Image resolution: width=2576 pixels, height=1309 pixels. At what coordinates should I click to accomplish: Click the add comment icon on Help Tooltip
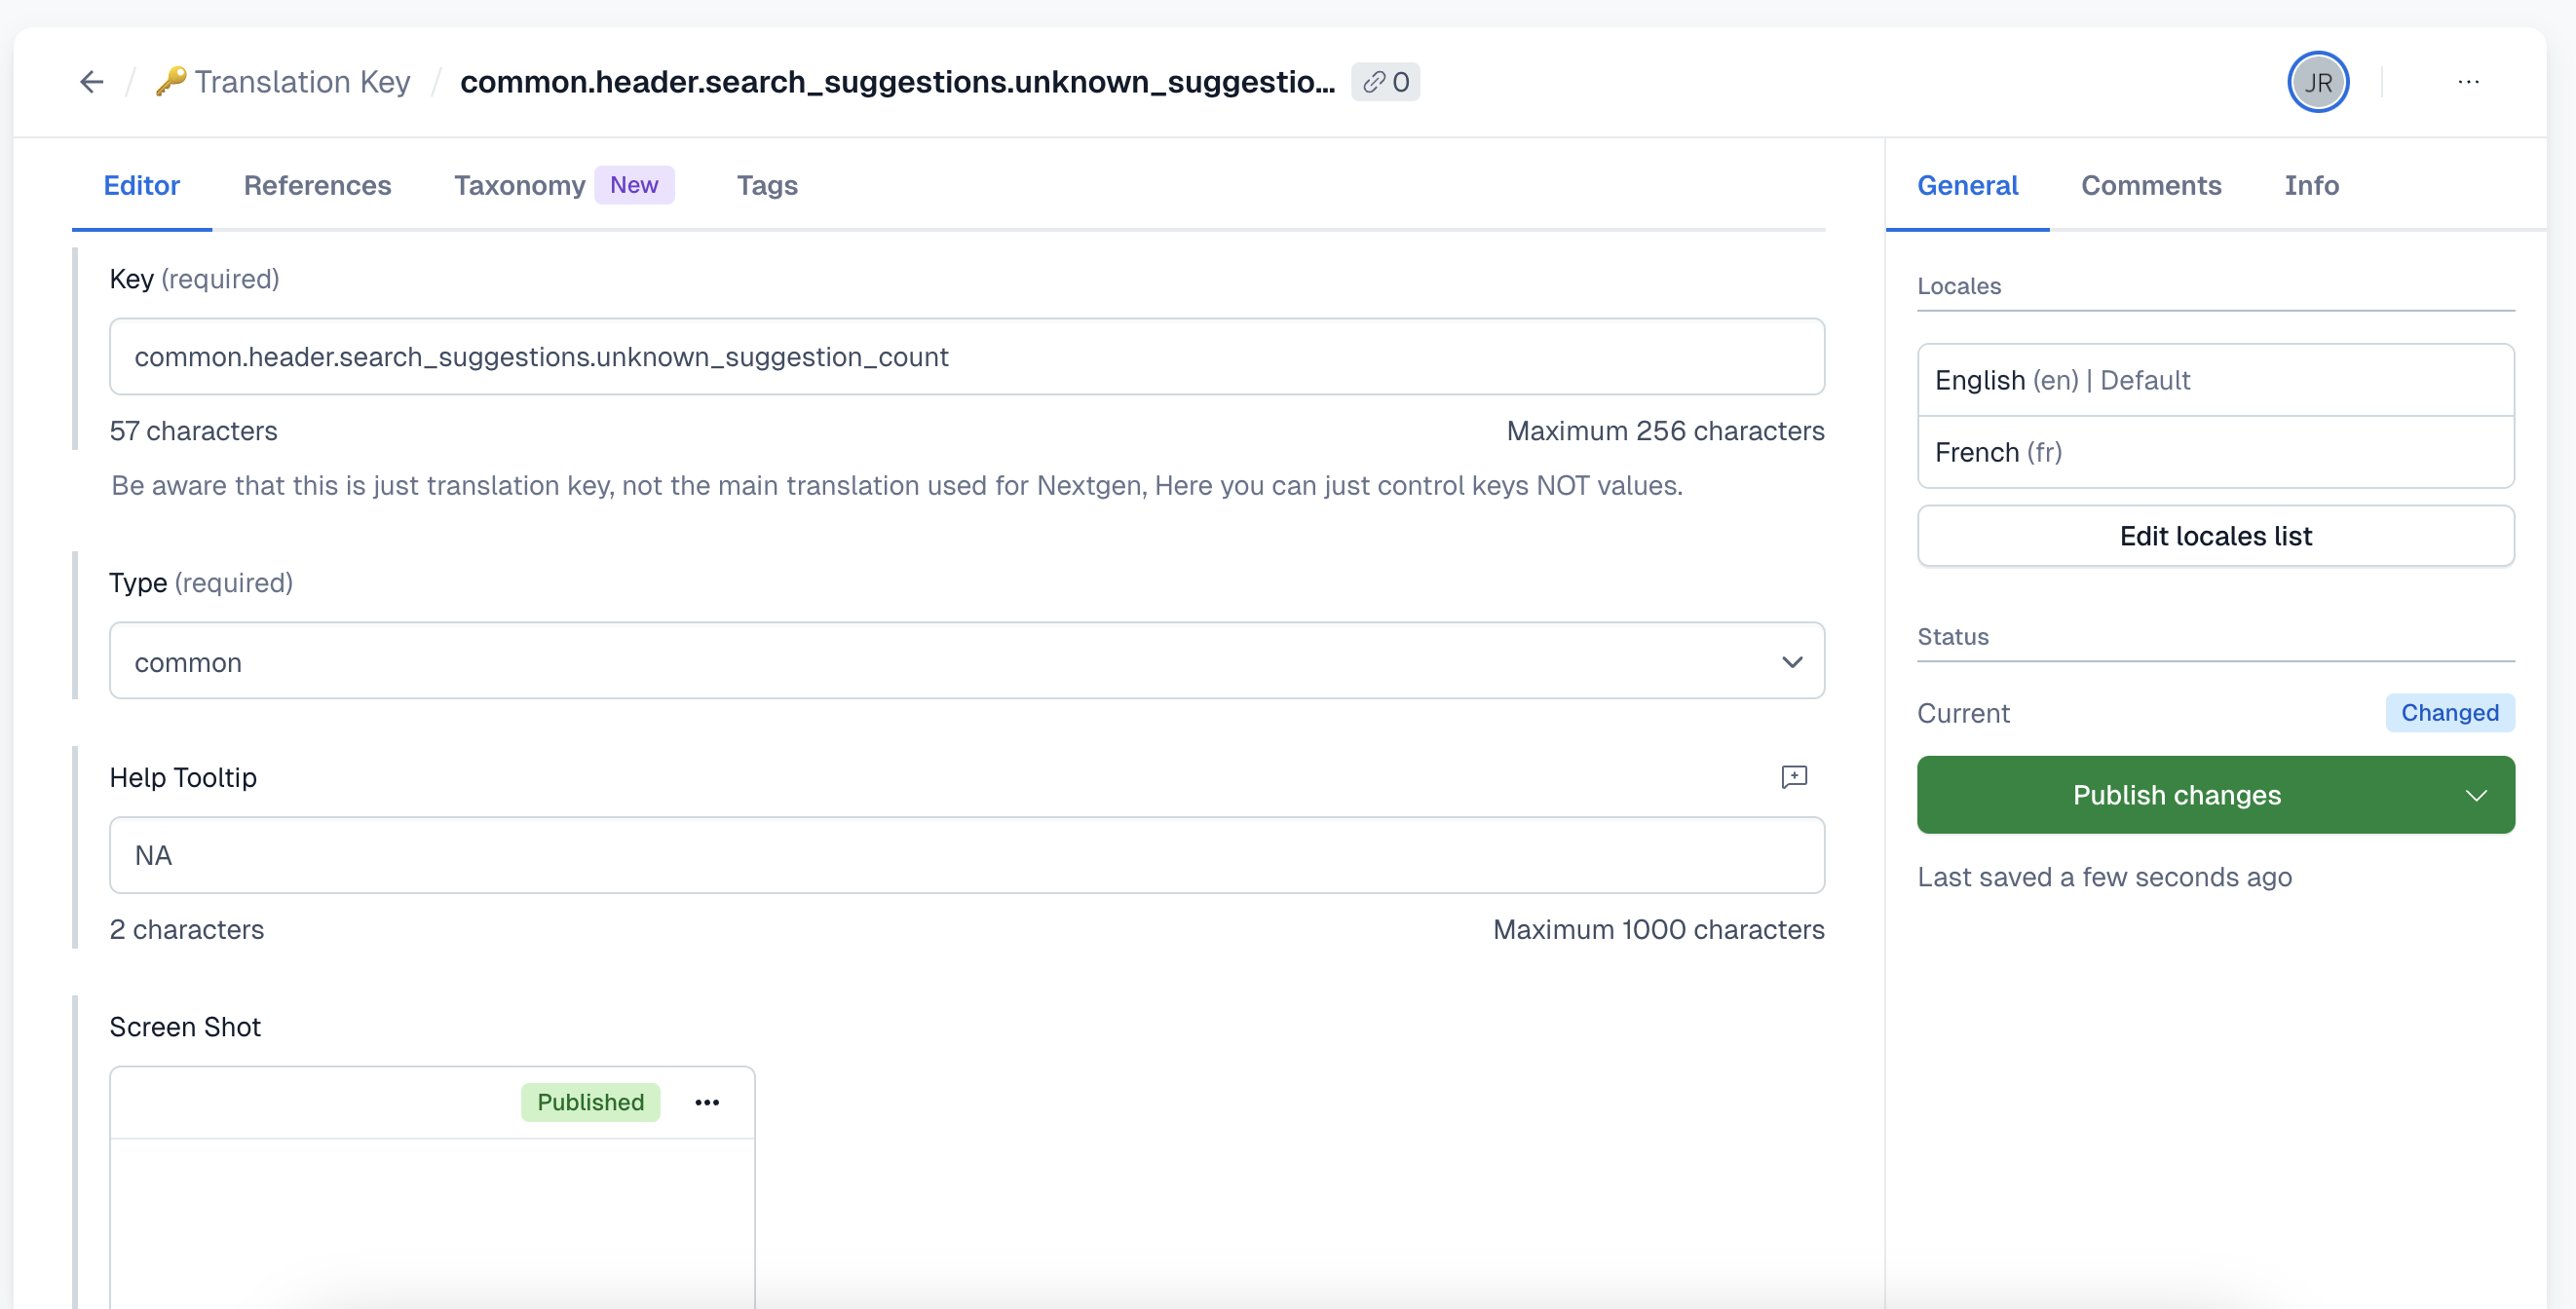1794,777
